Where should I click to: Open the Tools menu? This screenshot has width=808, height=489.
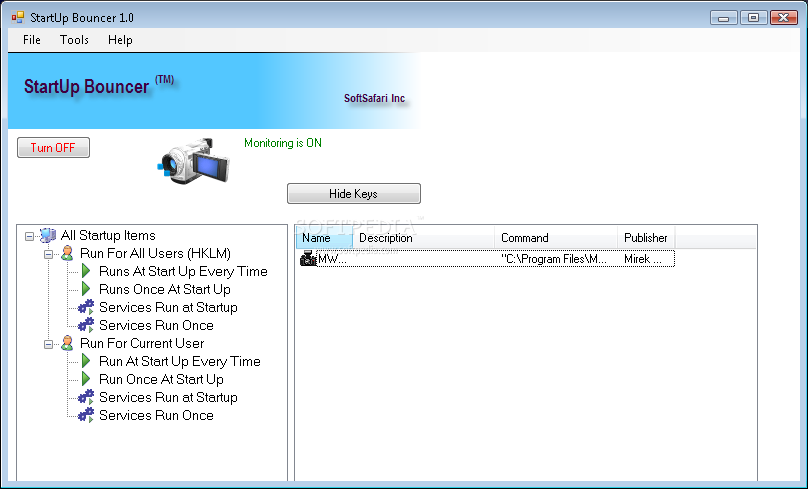[74, 40]
